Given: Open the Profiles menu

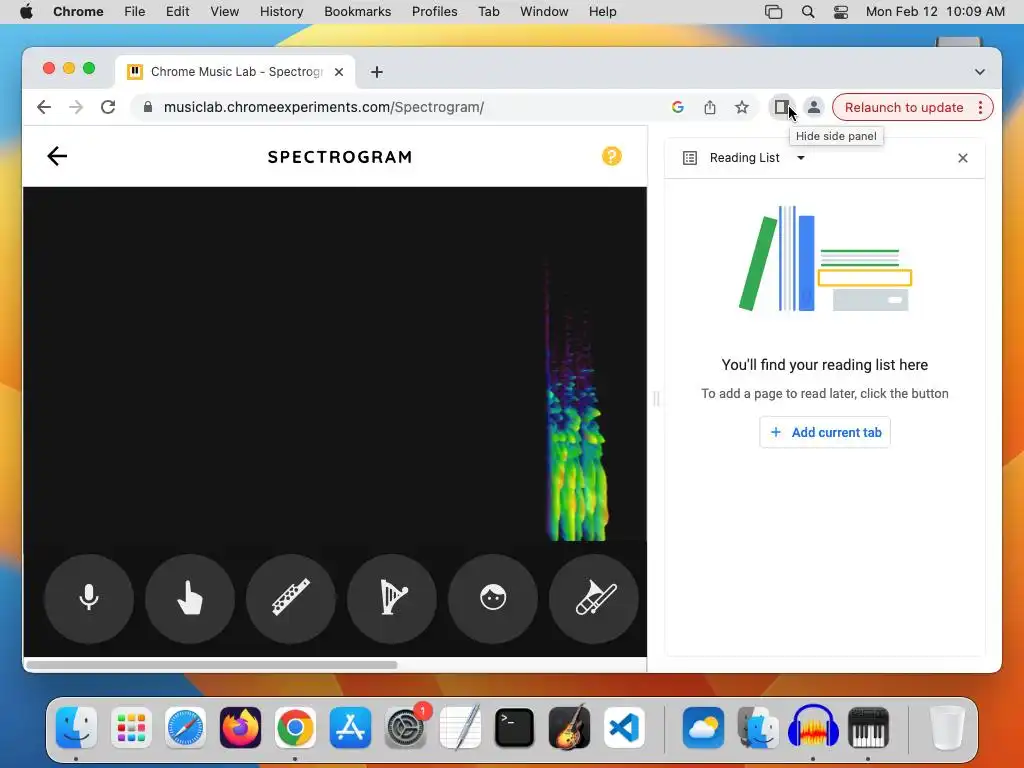Looking at the screenshot, I should [434, 12].
